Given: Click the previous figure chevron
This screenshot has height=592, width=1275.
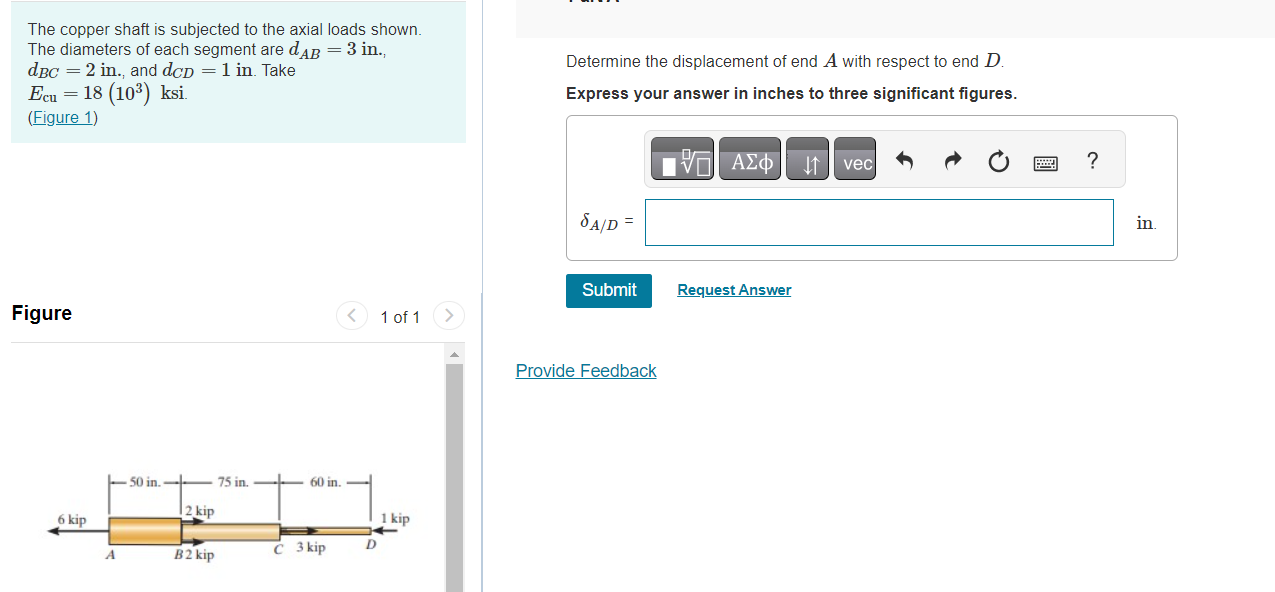Looking at the screenshot, I should point(351,315).
